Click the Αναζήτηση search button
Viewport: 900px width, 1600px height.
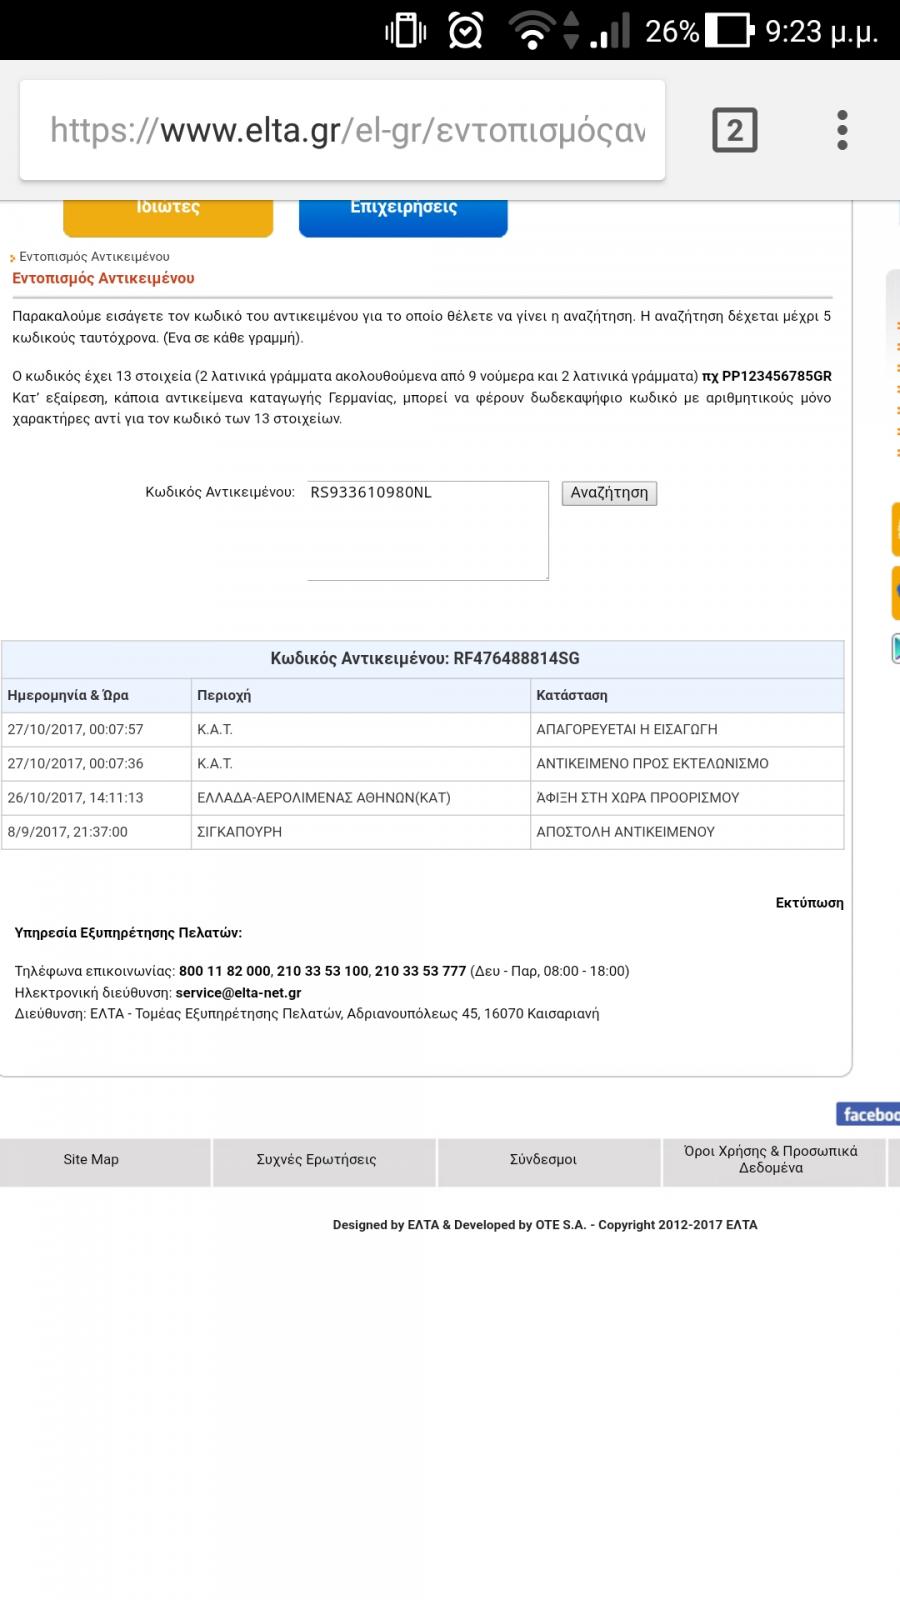pos(609,493)
